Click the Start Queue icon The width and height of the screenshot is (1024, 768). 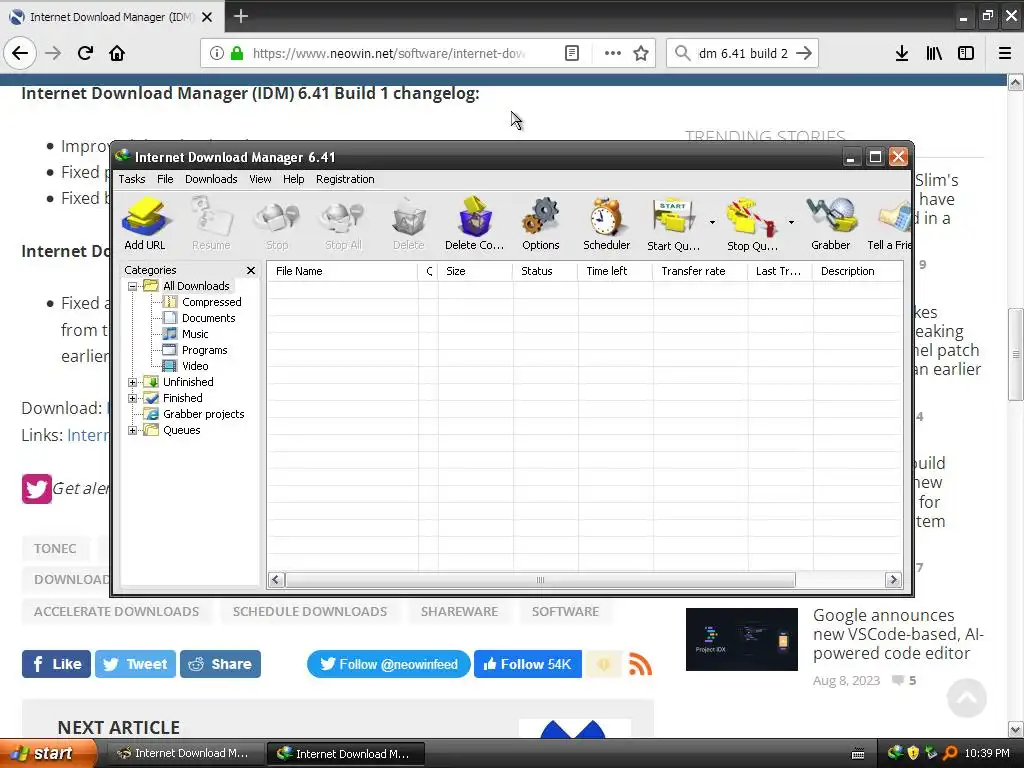pyautogui.click(x=673, y=223)
